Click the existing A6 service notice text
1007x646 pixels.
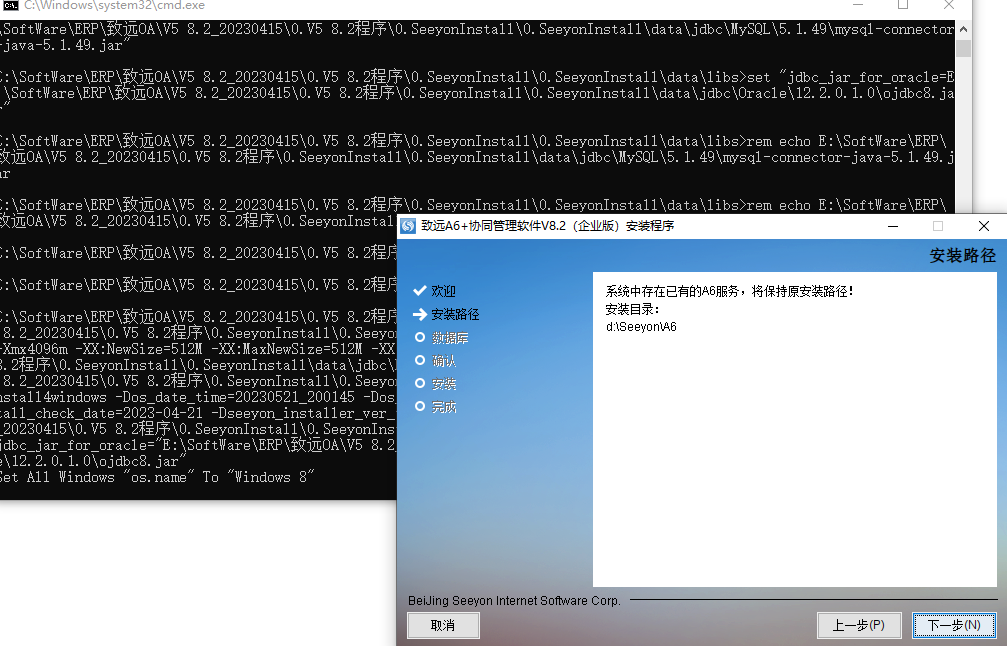click(730, 292)
